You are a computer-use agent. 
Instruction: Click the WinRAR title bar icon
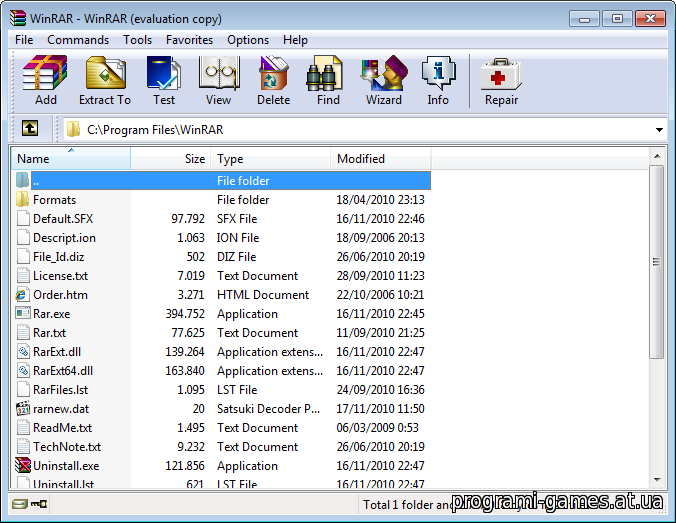[x=18, y=18]
